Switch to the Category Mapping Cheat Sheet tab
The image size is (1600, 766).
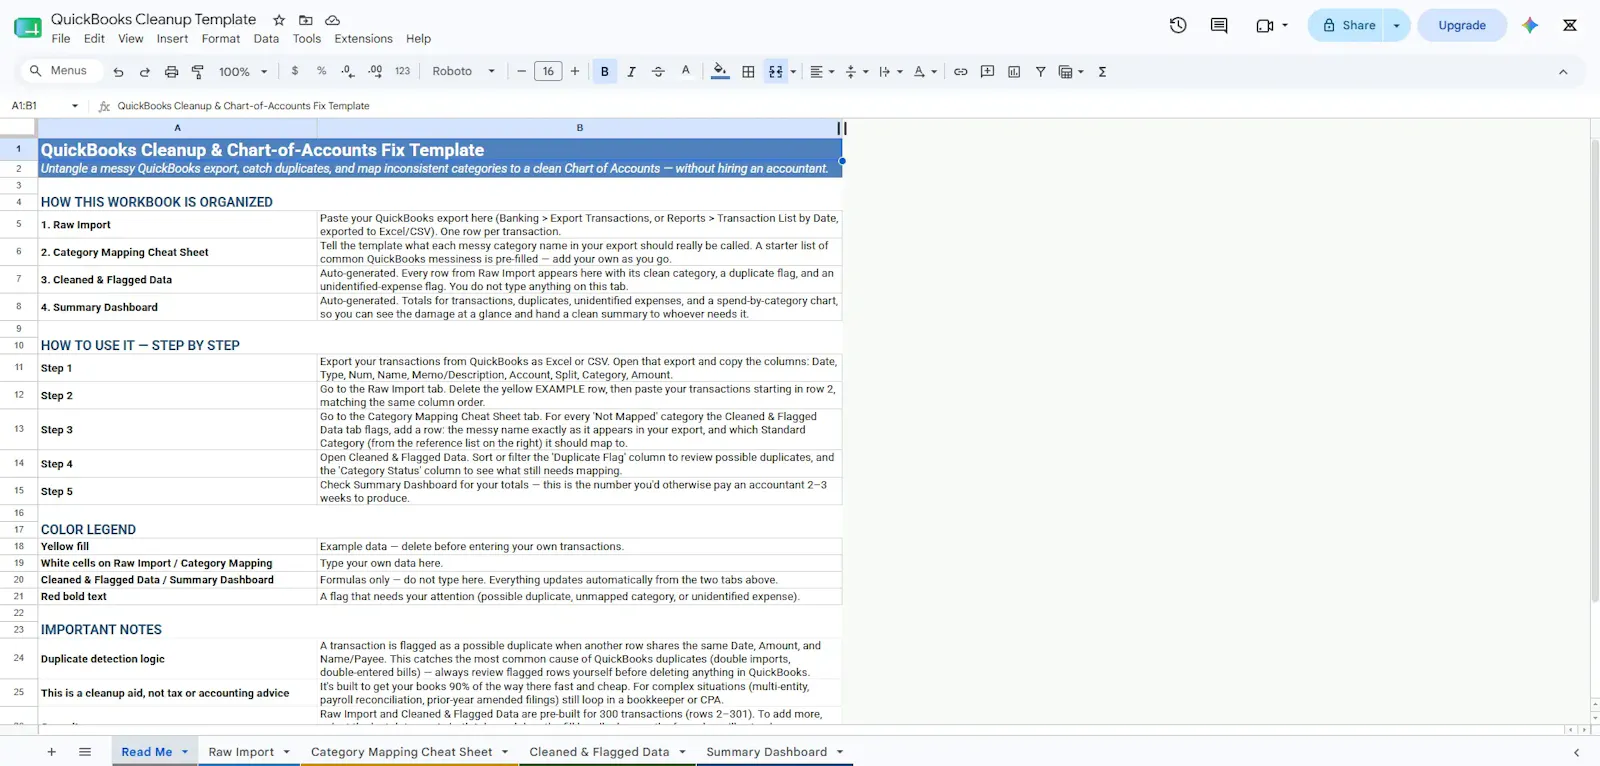401,752
